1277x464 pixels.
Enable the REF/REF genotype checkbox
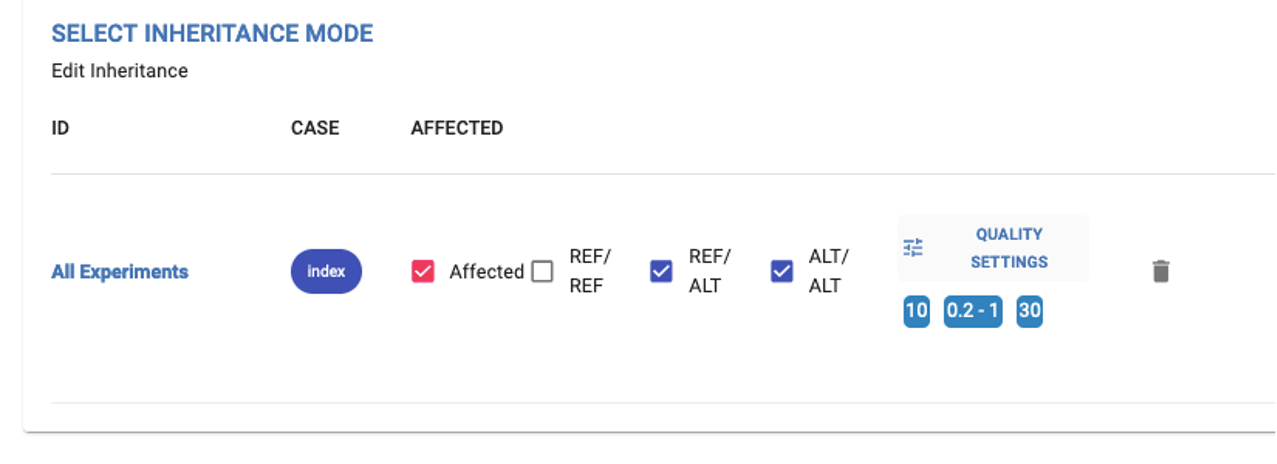[x=542, y=271]
